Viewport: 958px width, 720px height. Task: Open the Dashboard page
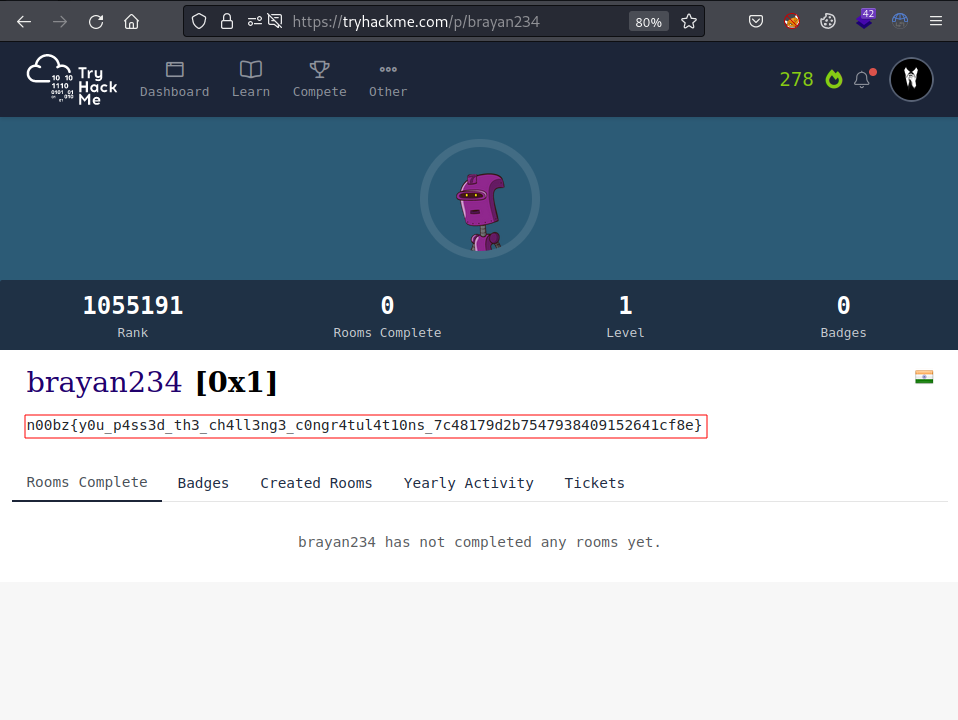pos(174,79)
